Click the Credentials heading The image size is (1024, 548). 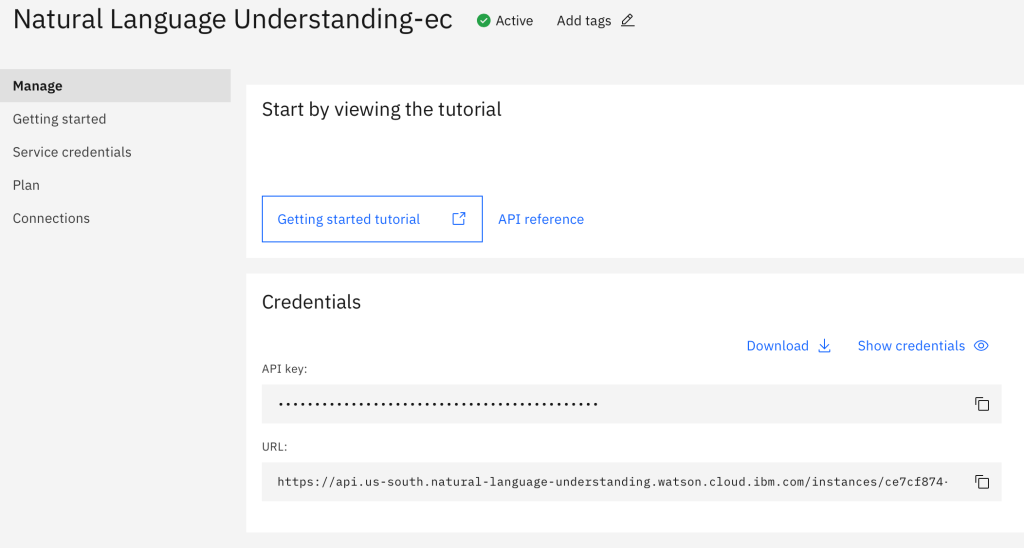(311, 302)
